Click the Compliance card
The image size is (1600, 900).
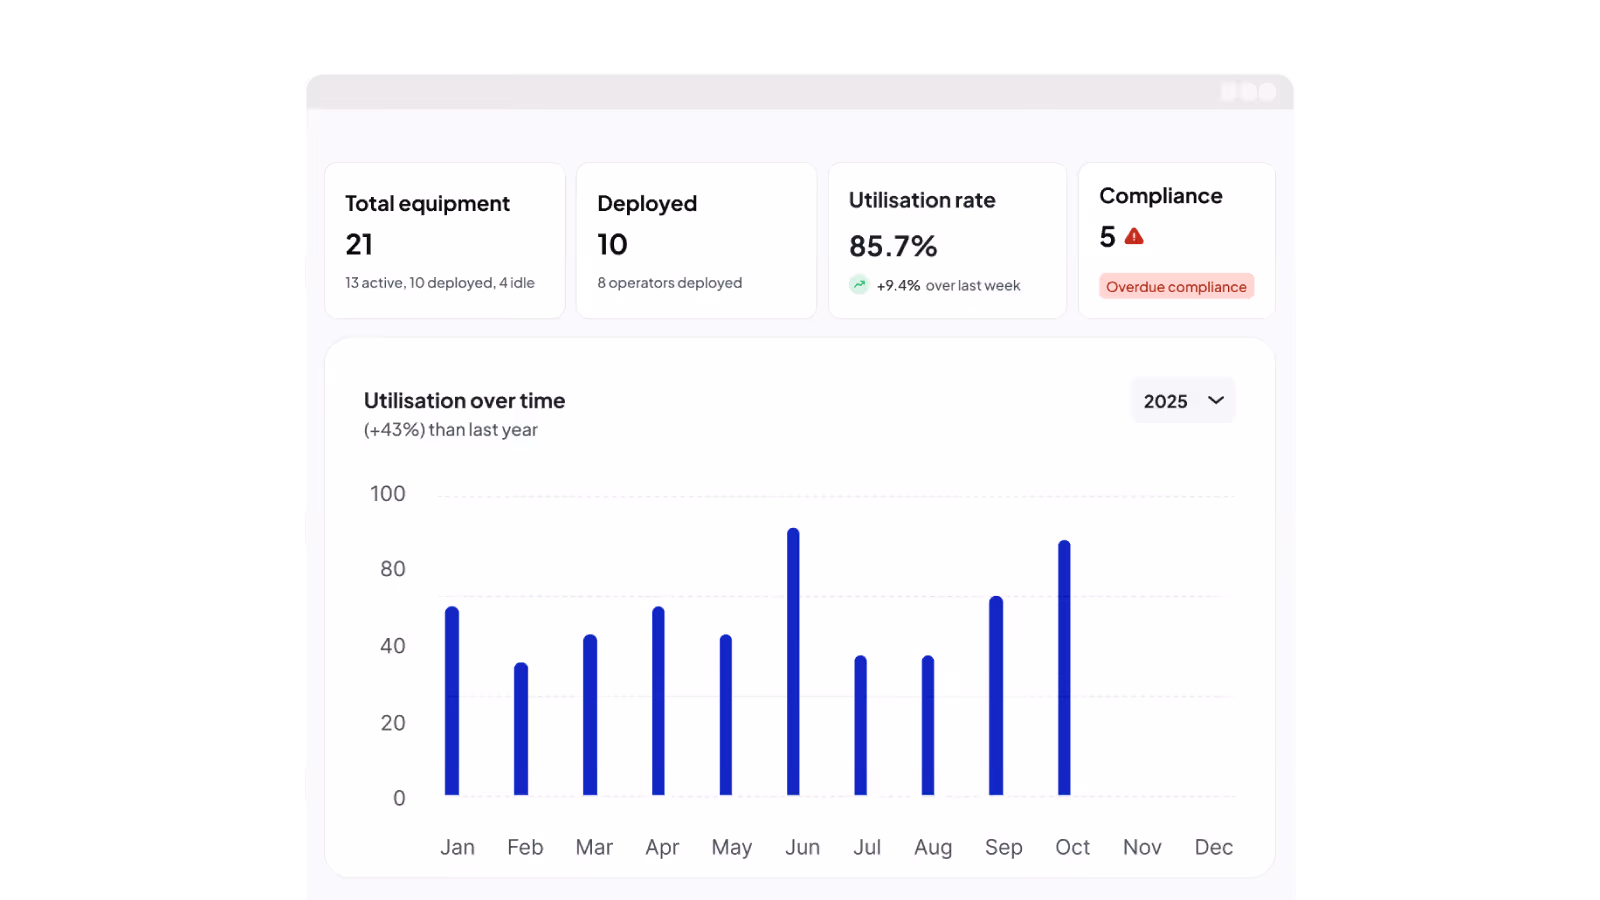coord(1176,240)
